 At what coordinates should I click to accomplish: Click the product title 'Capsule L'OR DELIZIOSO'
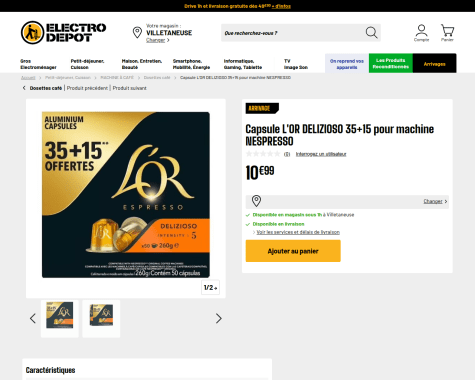(340, 135)
